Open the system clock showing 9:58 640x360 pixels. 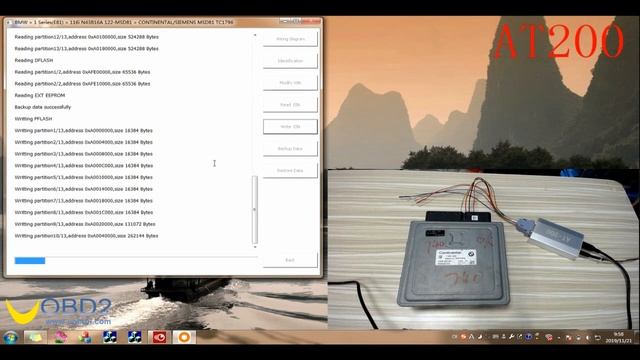[x=618, y=337]
